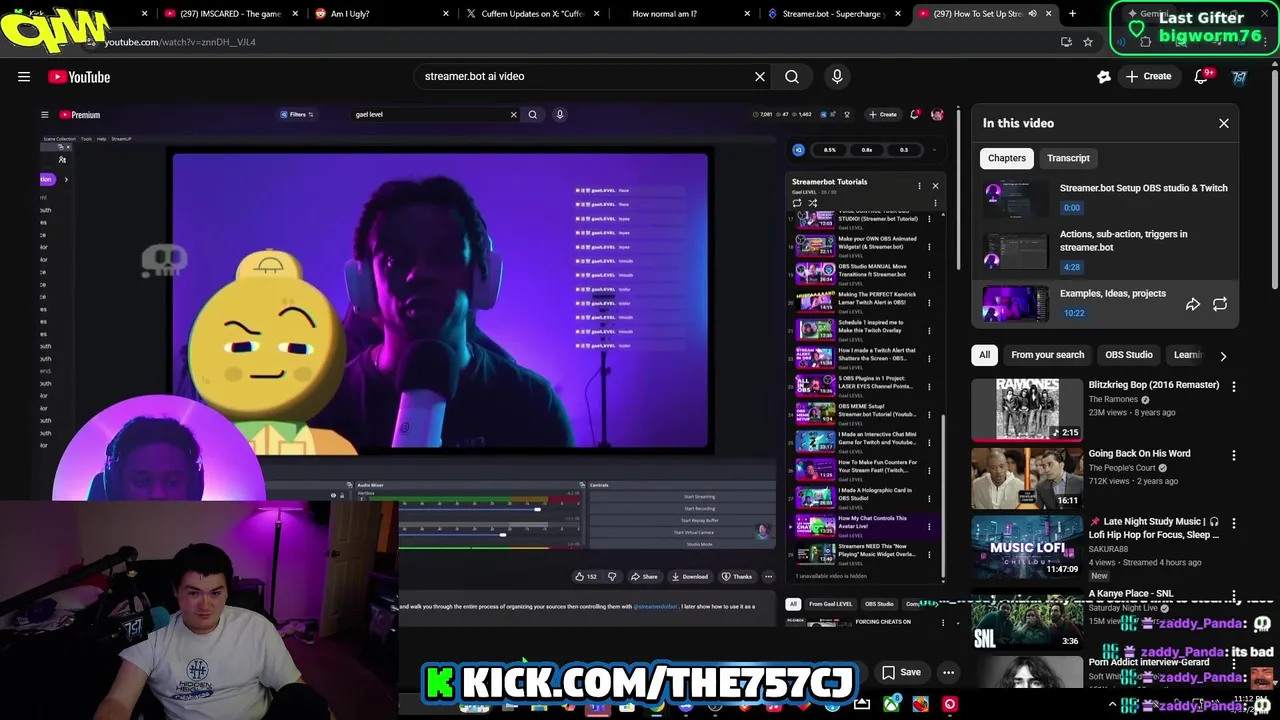Click the 'Actions, sub-action, triggers' chapter thumbnail
The image size is (1280, 720).
click(x=1016, y=252)
